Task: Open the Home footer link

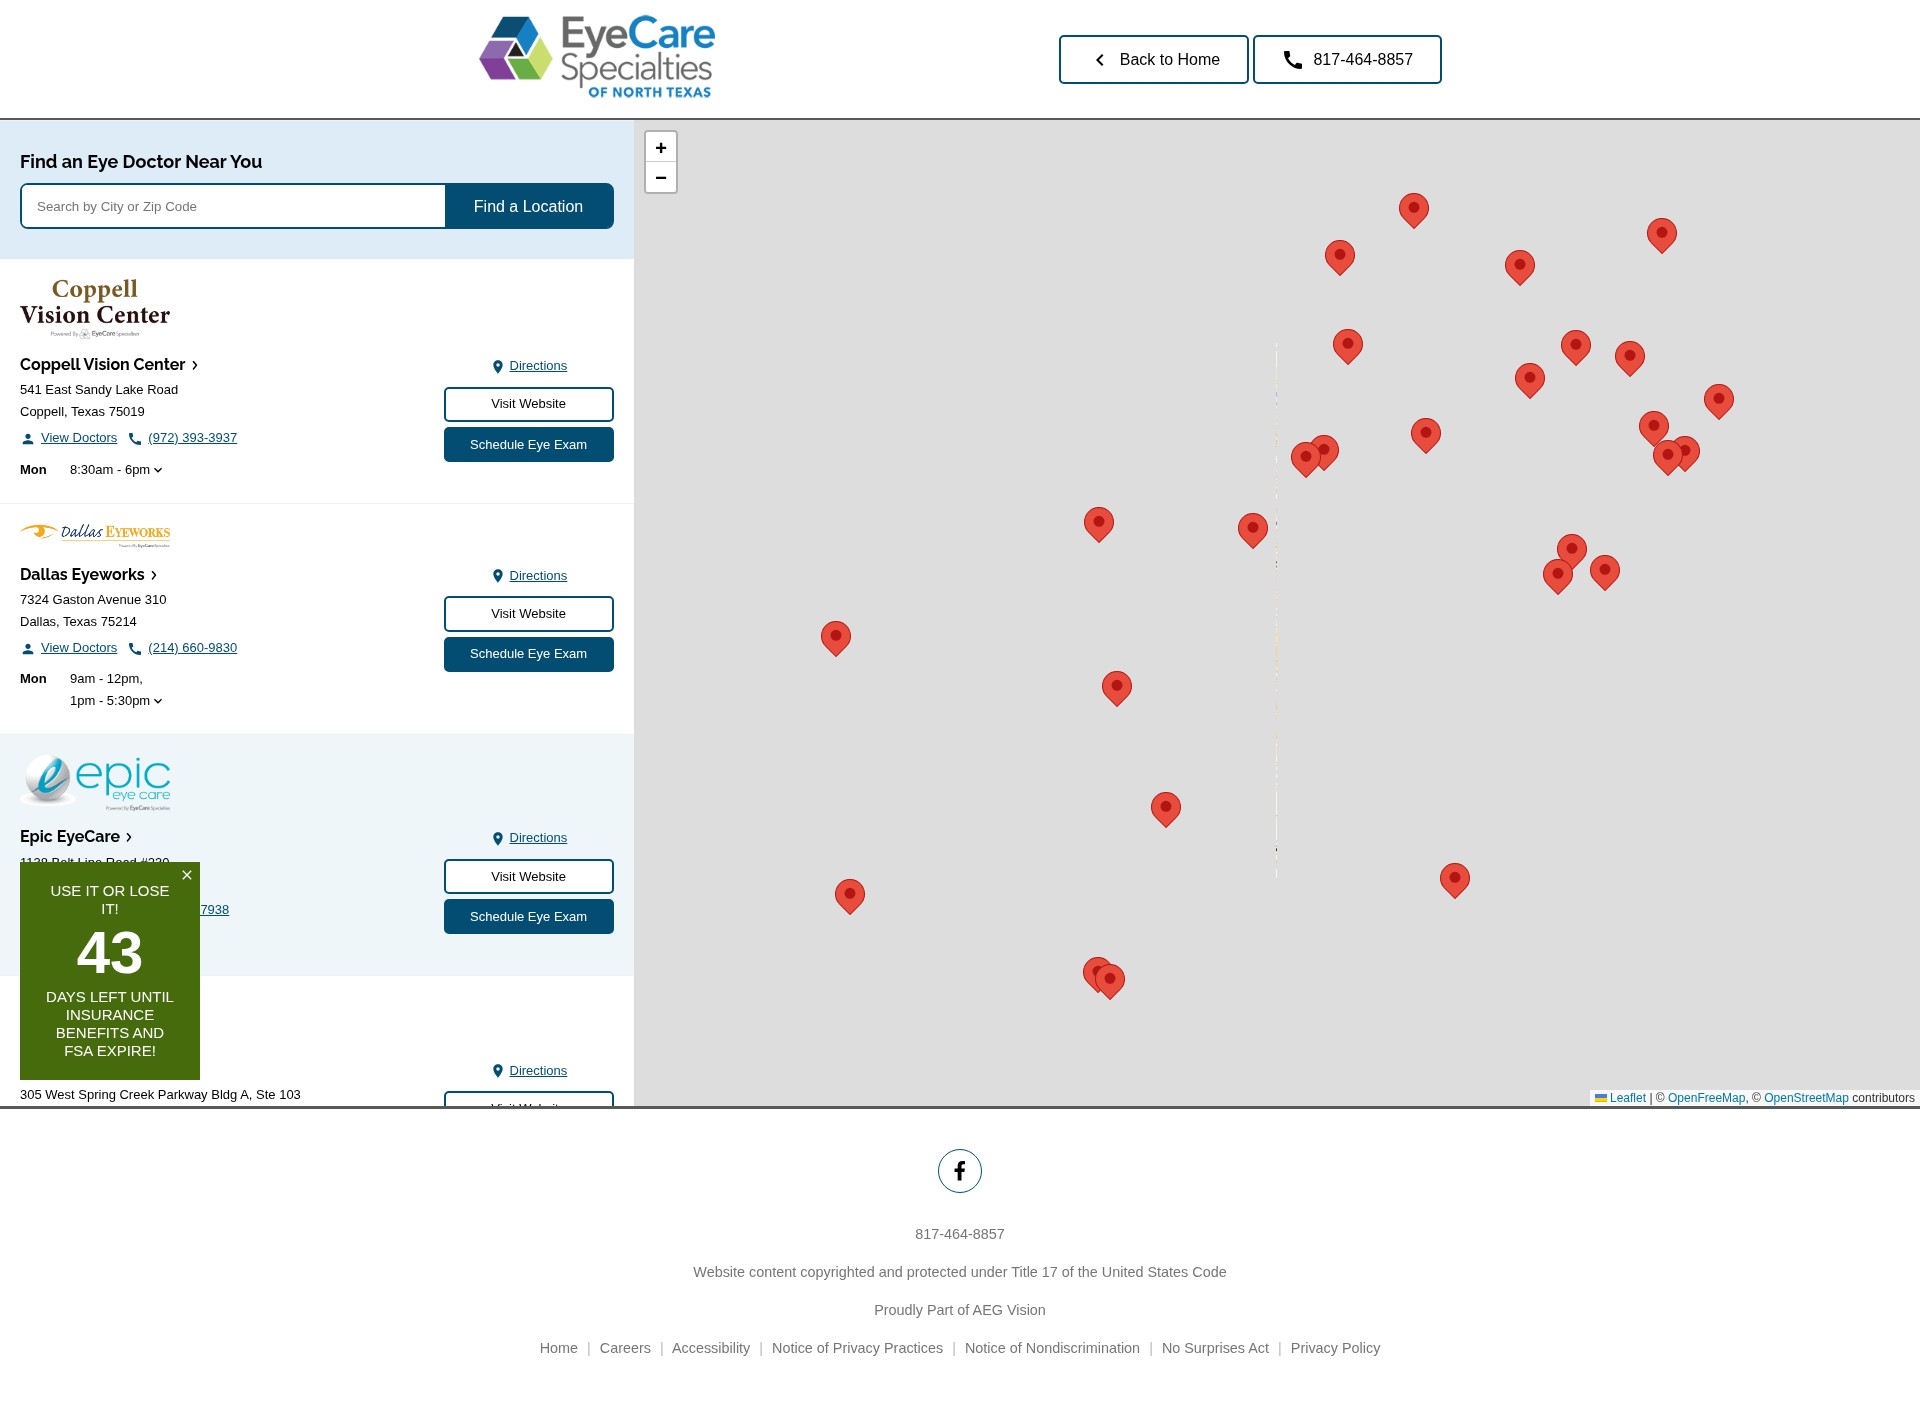Action: pos(558,1348)
